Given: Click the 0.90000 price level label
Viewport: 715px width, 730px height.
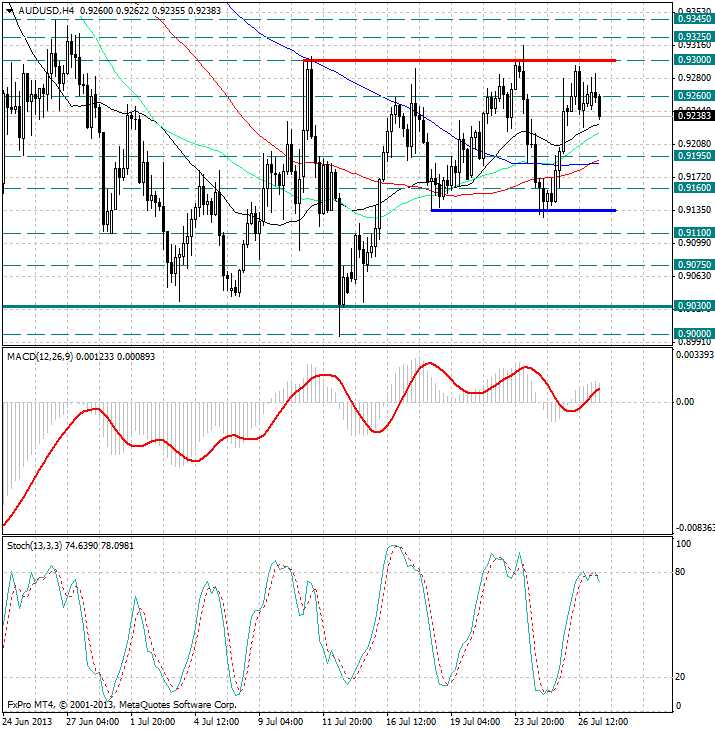Looking at the screenshot, I should pos(694,334).
